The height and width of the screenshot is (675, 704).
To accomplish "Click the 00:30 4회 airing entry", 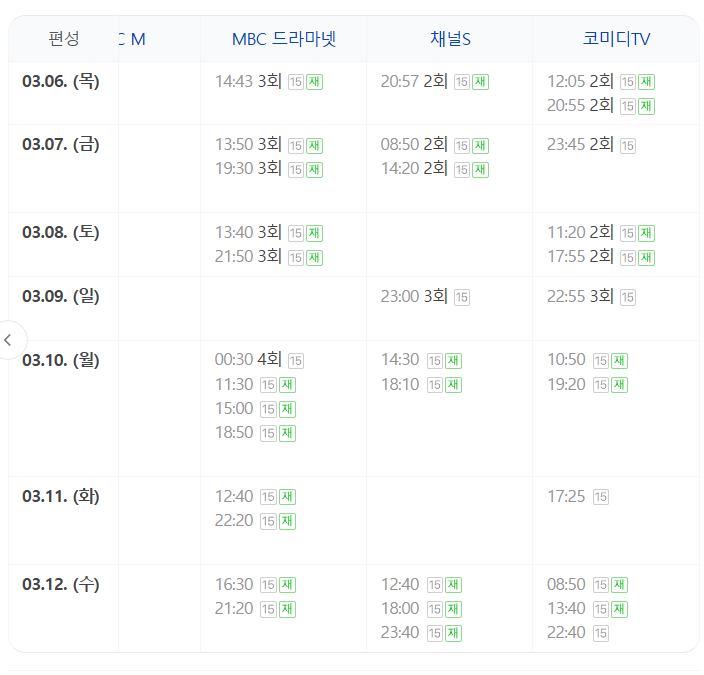I will click(248, 360).
